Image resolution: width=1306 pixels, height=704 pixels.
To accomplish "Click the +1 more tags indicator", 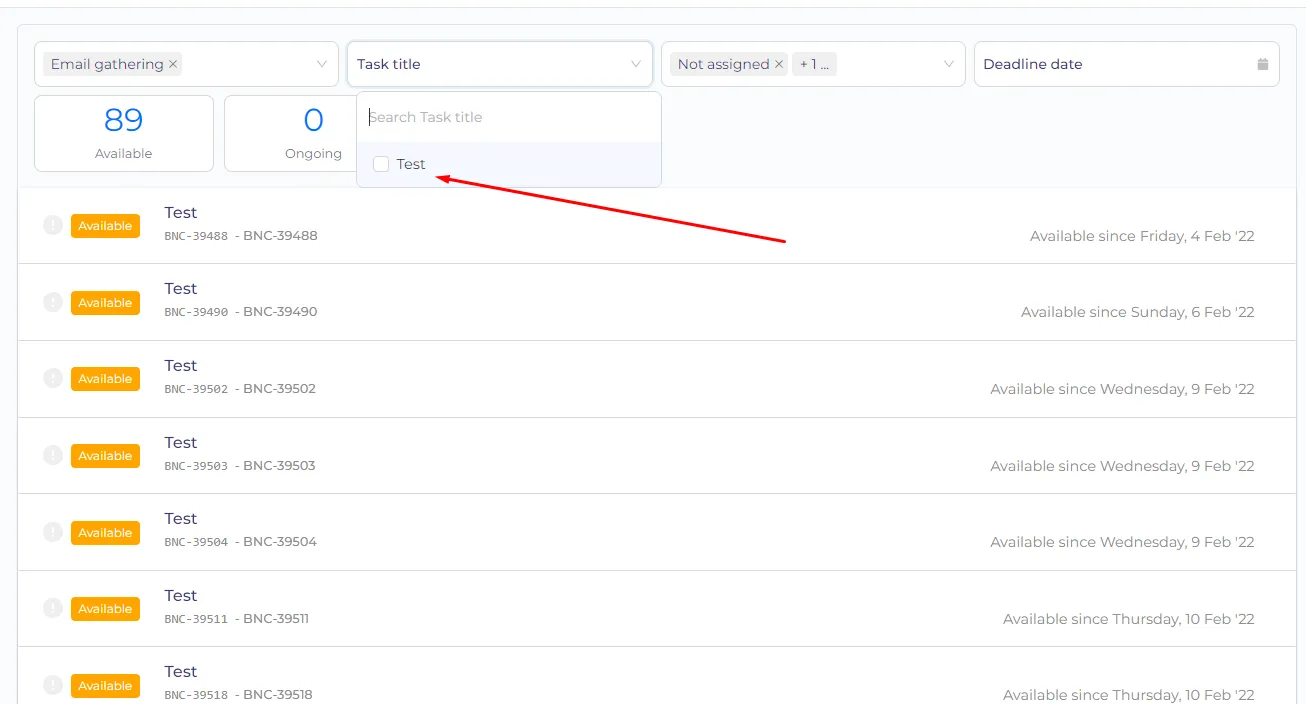I will 814,64.
